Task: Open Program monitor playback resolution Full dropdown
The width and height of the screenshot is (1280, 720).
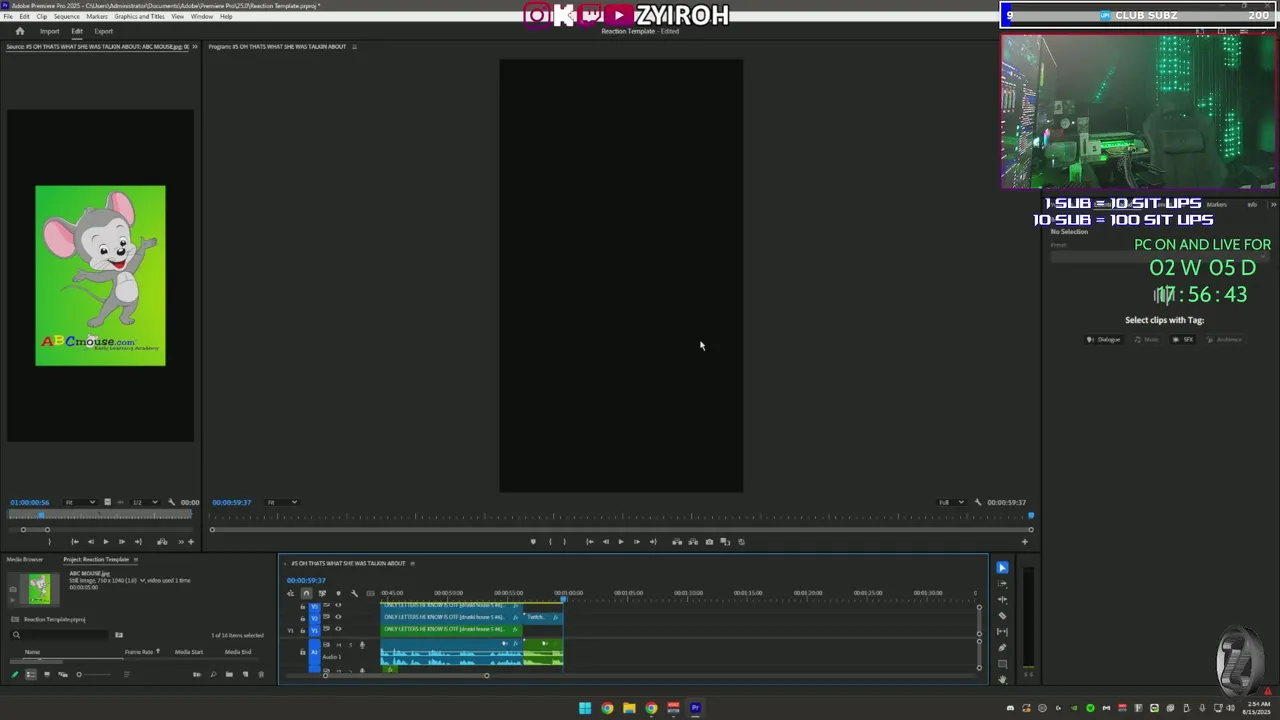Action: click(951, 502)
